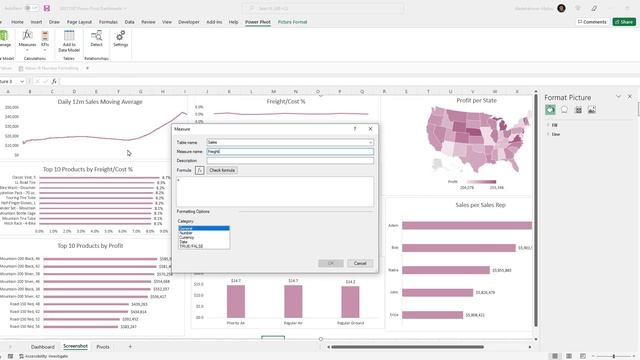Click the Detect relationships icon

point(96,36)
